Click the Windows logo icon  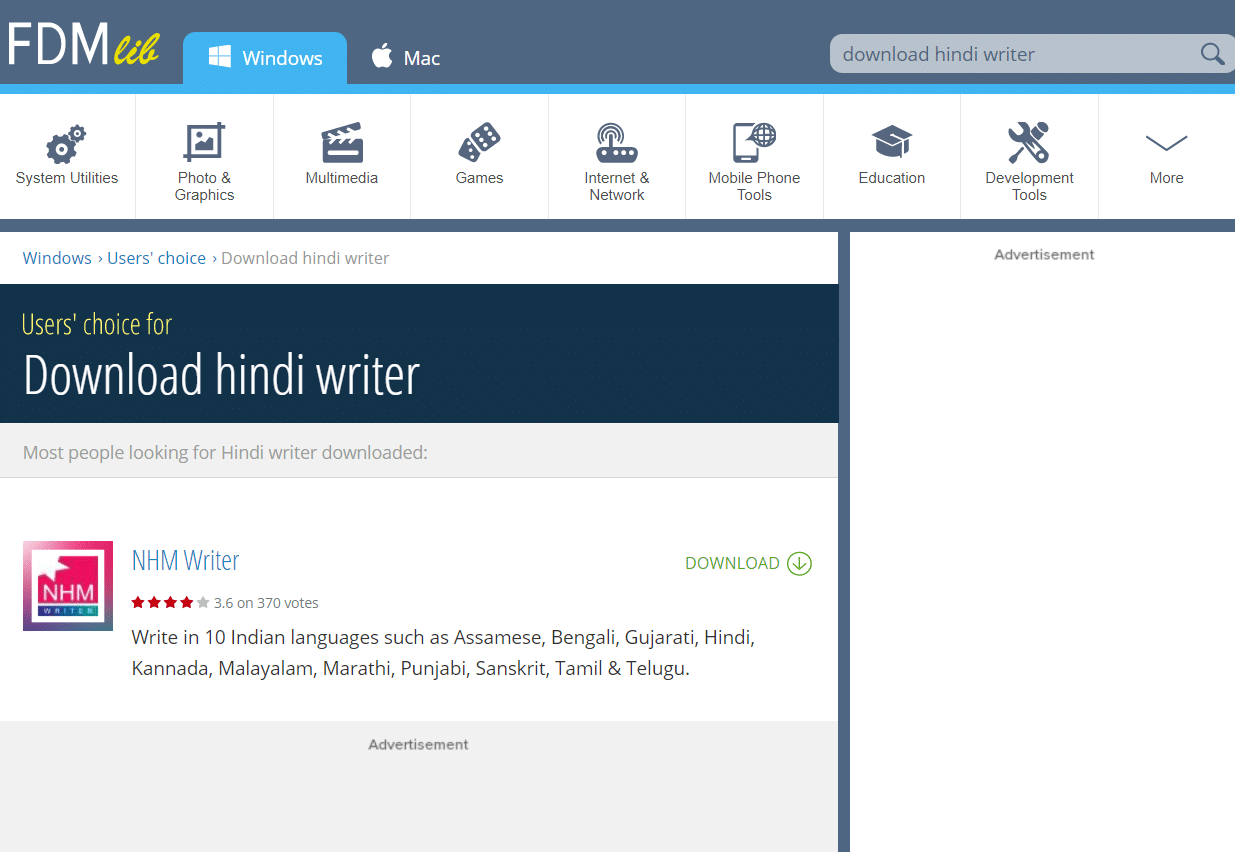point(220,57)
